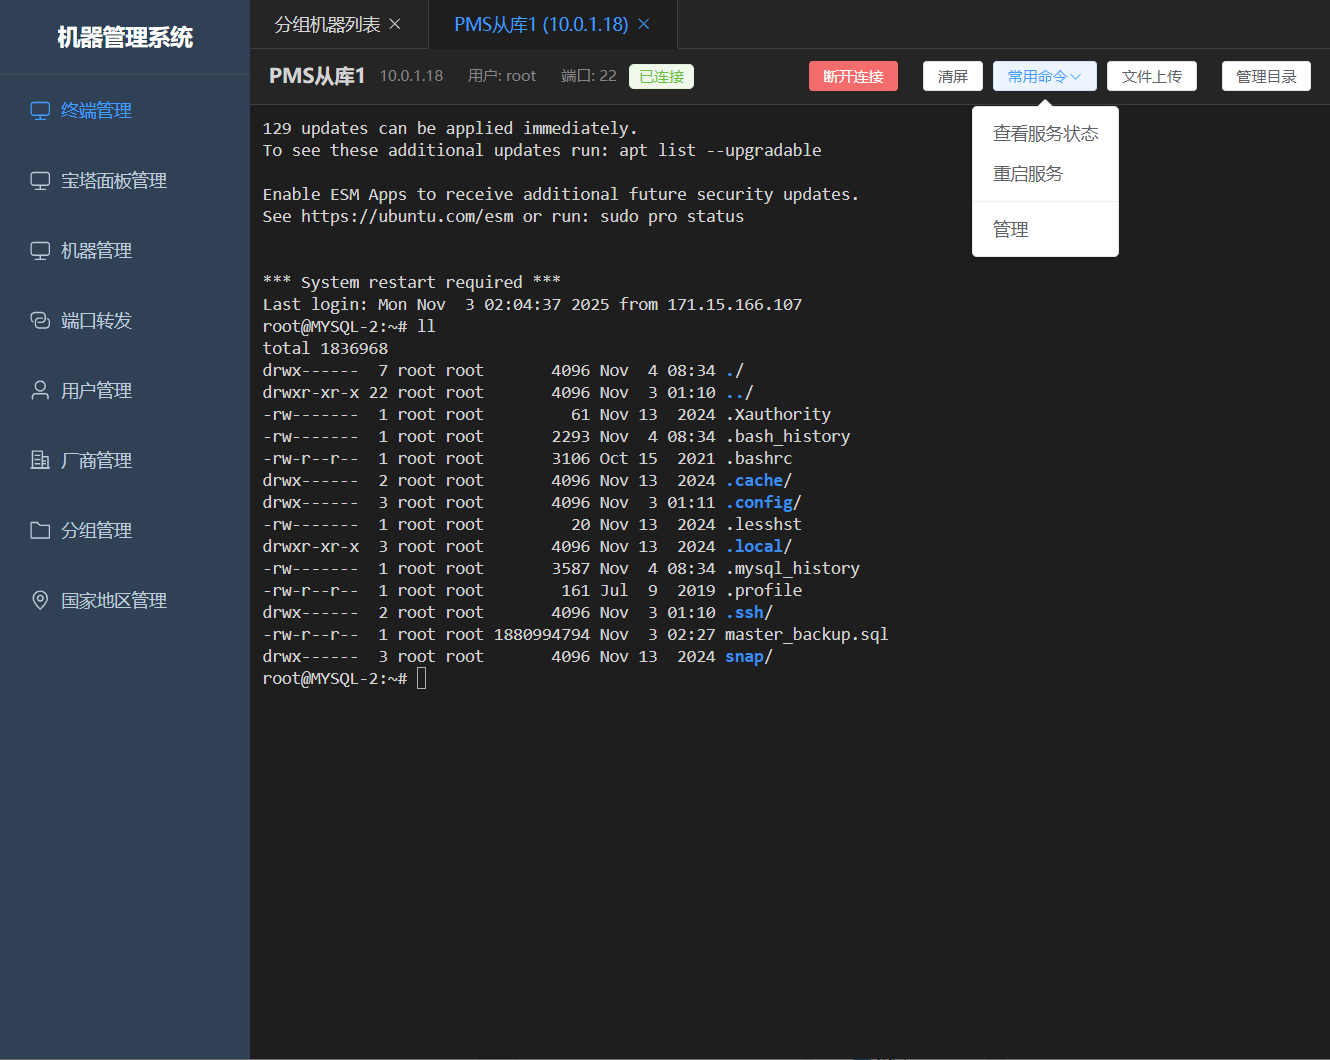This screenshot has width=1330, height=1060.
Task: Navigate to 分组管理
Action: (x=125, y=531)
